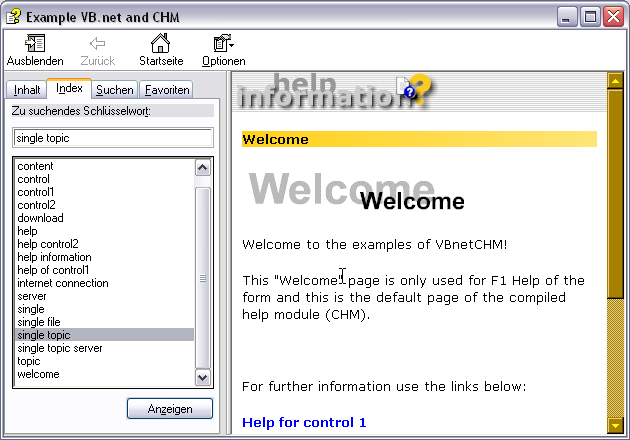Choose 'download' from the index list
The image size is (630, 440).
pyautogui.click(x=40, y=218)
